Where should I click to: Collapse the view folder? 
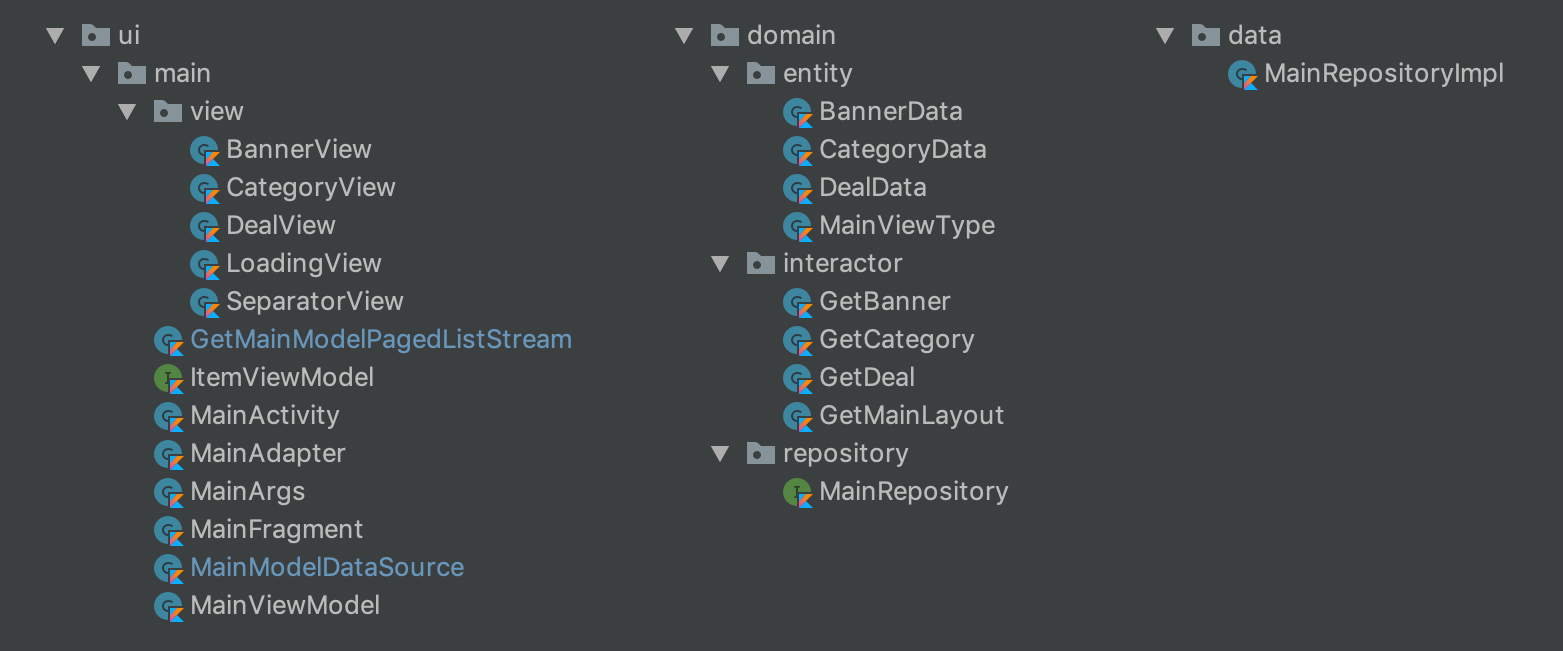(x=128, y=111)
